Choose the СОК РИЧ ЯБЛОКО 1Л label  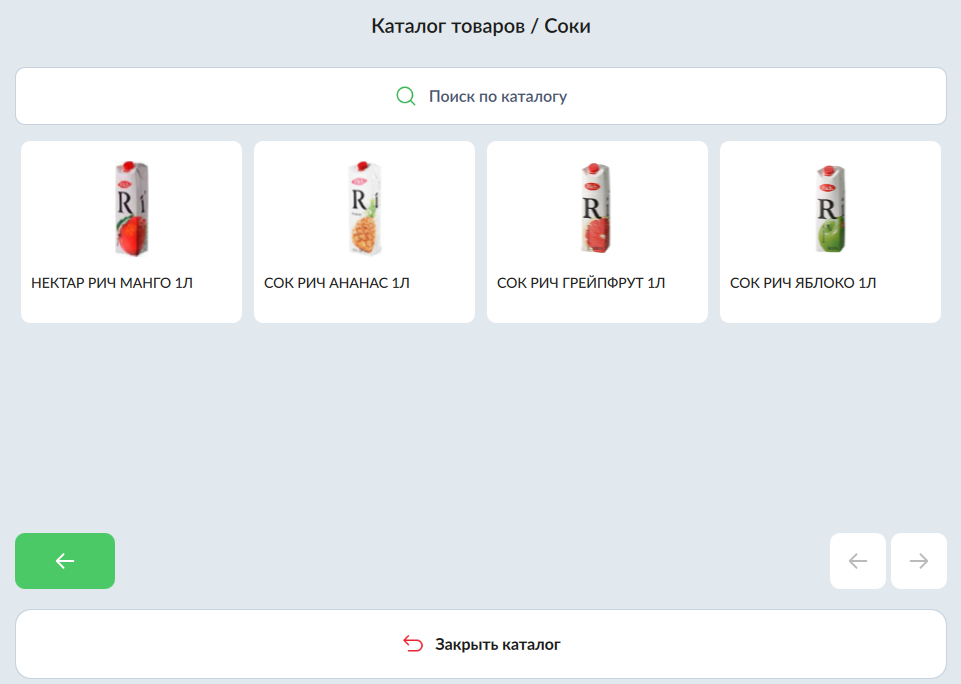(x=803, y=283)
